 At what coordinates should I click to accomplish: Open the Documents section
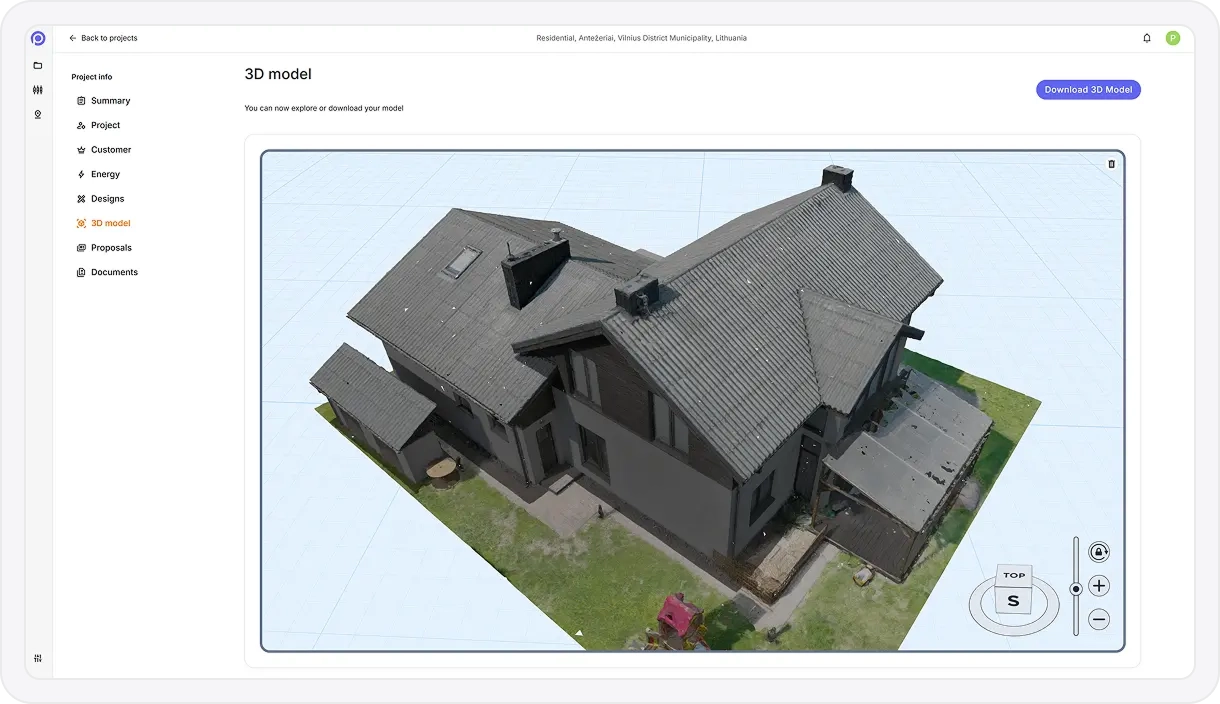pyautogui.click(x=114, y=272)
